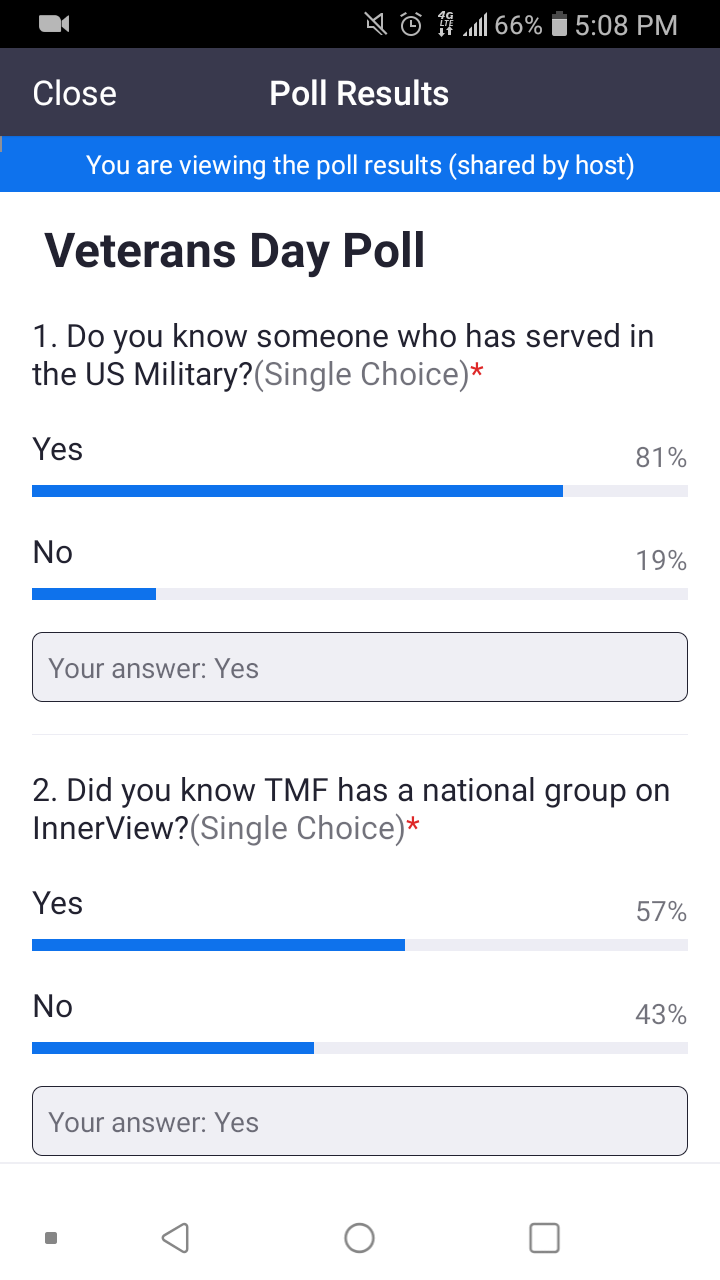Tap the Poll Results header title
Screen dimensions: 720x1280
[359, 93]
